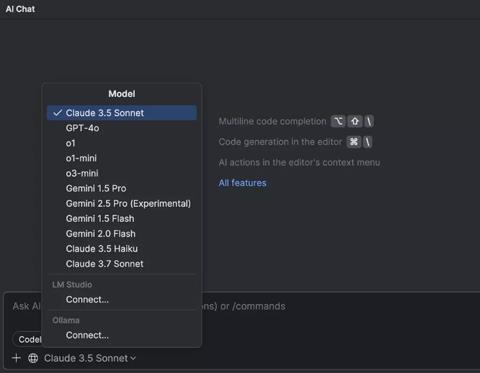Click the Option key icon for multiline completion
Image resolution: width=480 pixels, height=373 pixels.
point(338,121)
